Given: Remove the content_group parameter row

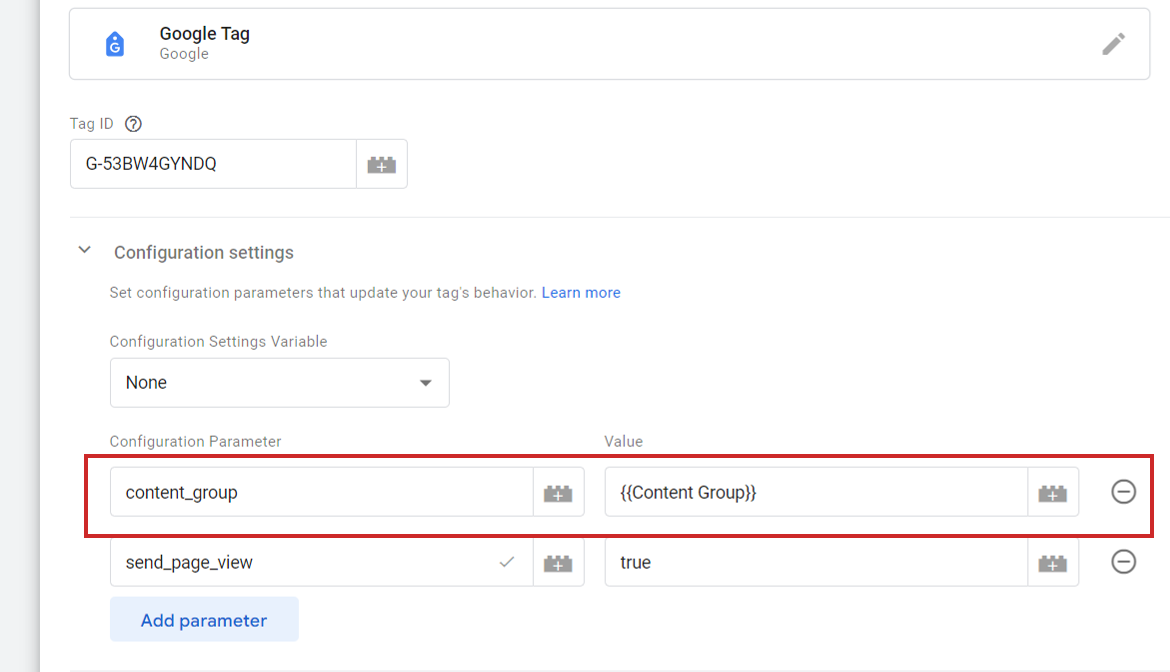Looking at the screenshot, I should 1123,491.
